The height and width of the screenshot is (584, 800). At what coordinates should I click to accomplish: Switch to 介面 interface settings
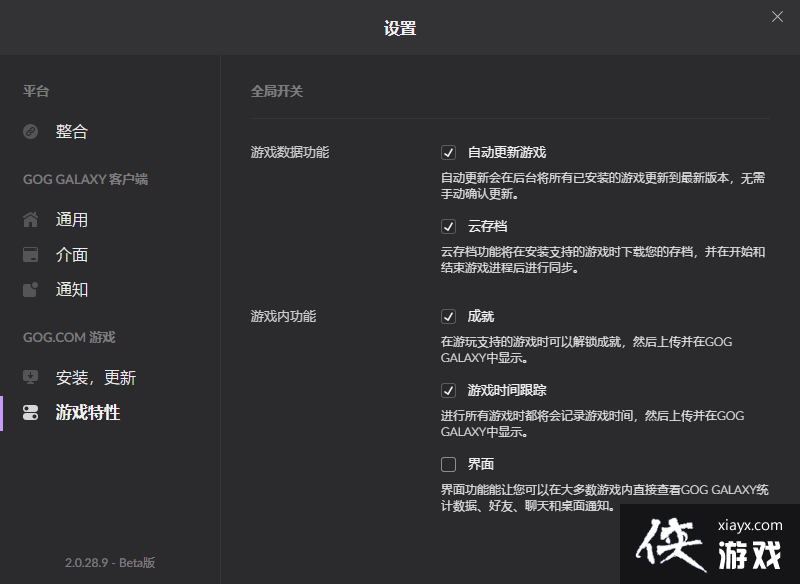pyautogui.click(x=72, y=255)
